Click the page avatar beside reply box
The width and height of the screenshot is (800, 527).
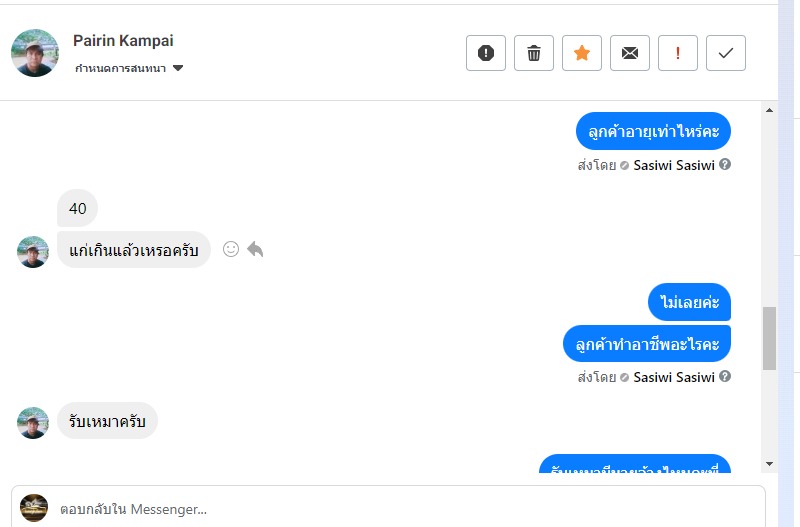(34, 508)
